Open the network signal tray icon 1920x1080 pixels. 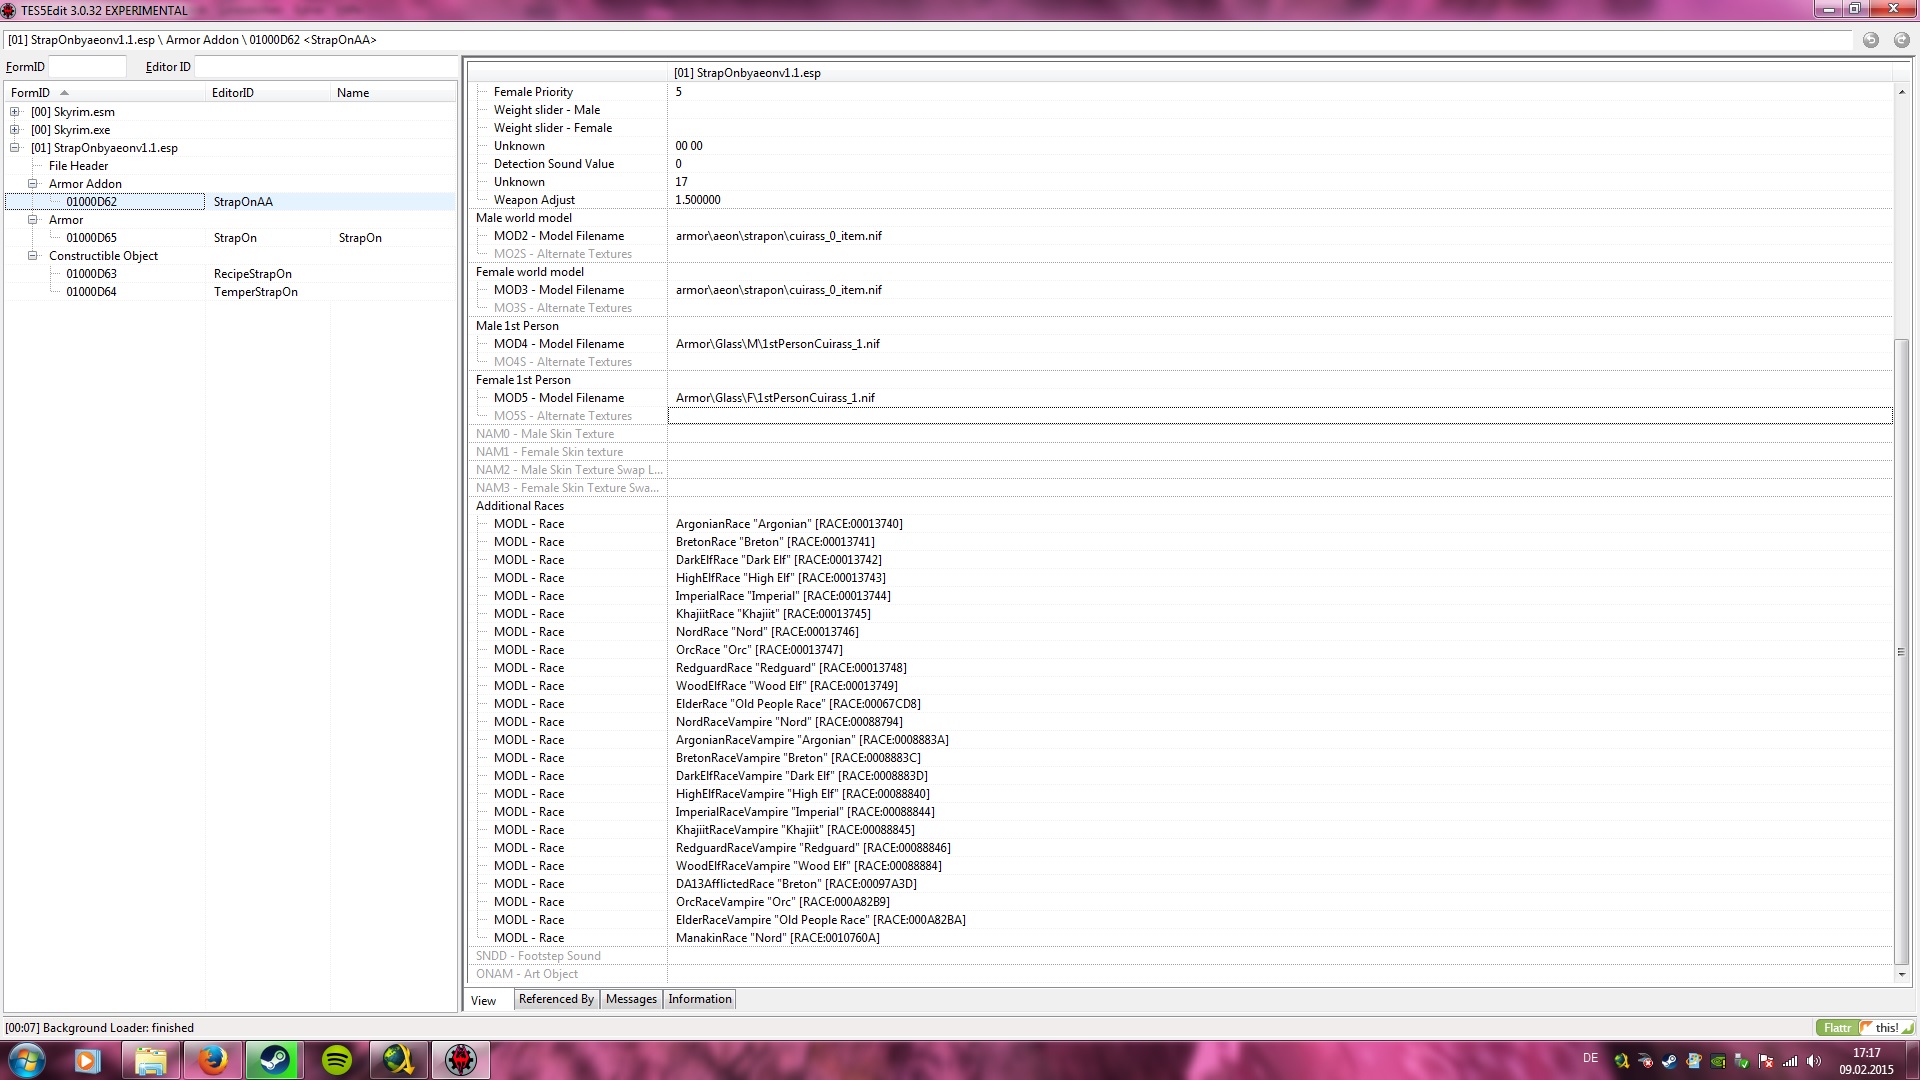coord(1790,1061)
